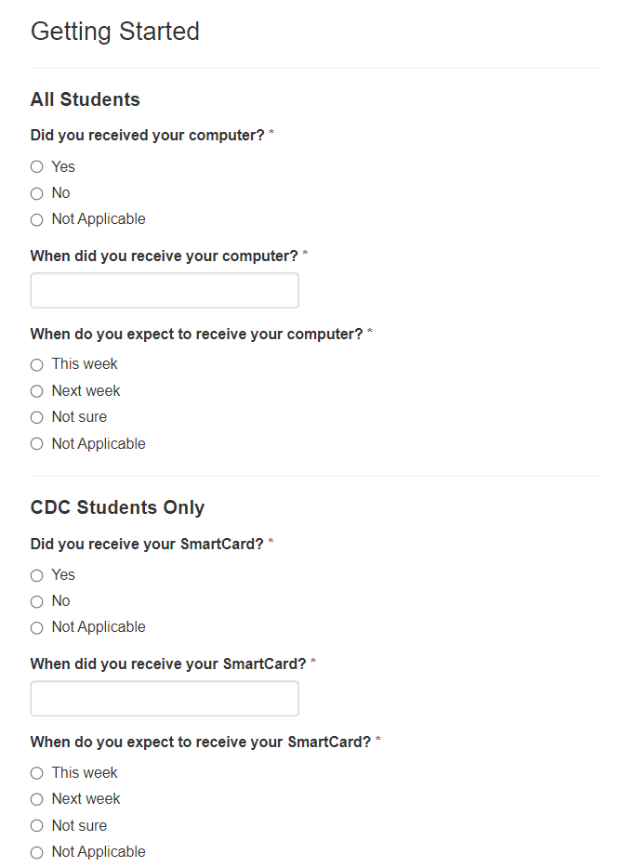This screenshot has width=621, height=867.
Task: Click the 'When did you receive your SmartCard?' label
Action: tap(168, 664)
